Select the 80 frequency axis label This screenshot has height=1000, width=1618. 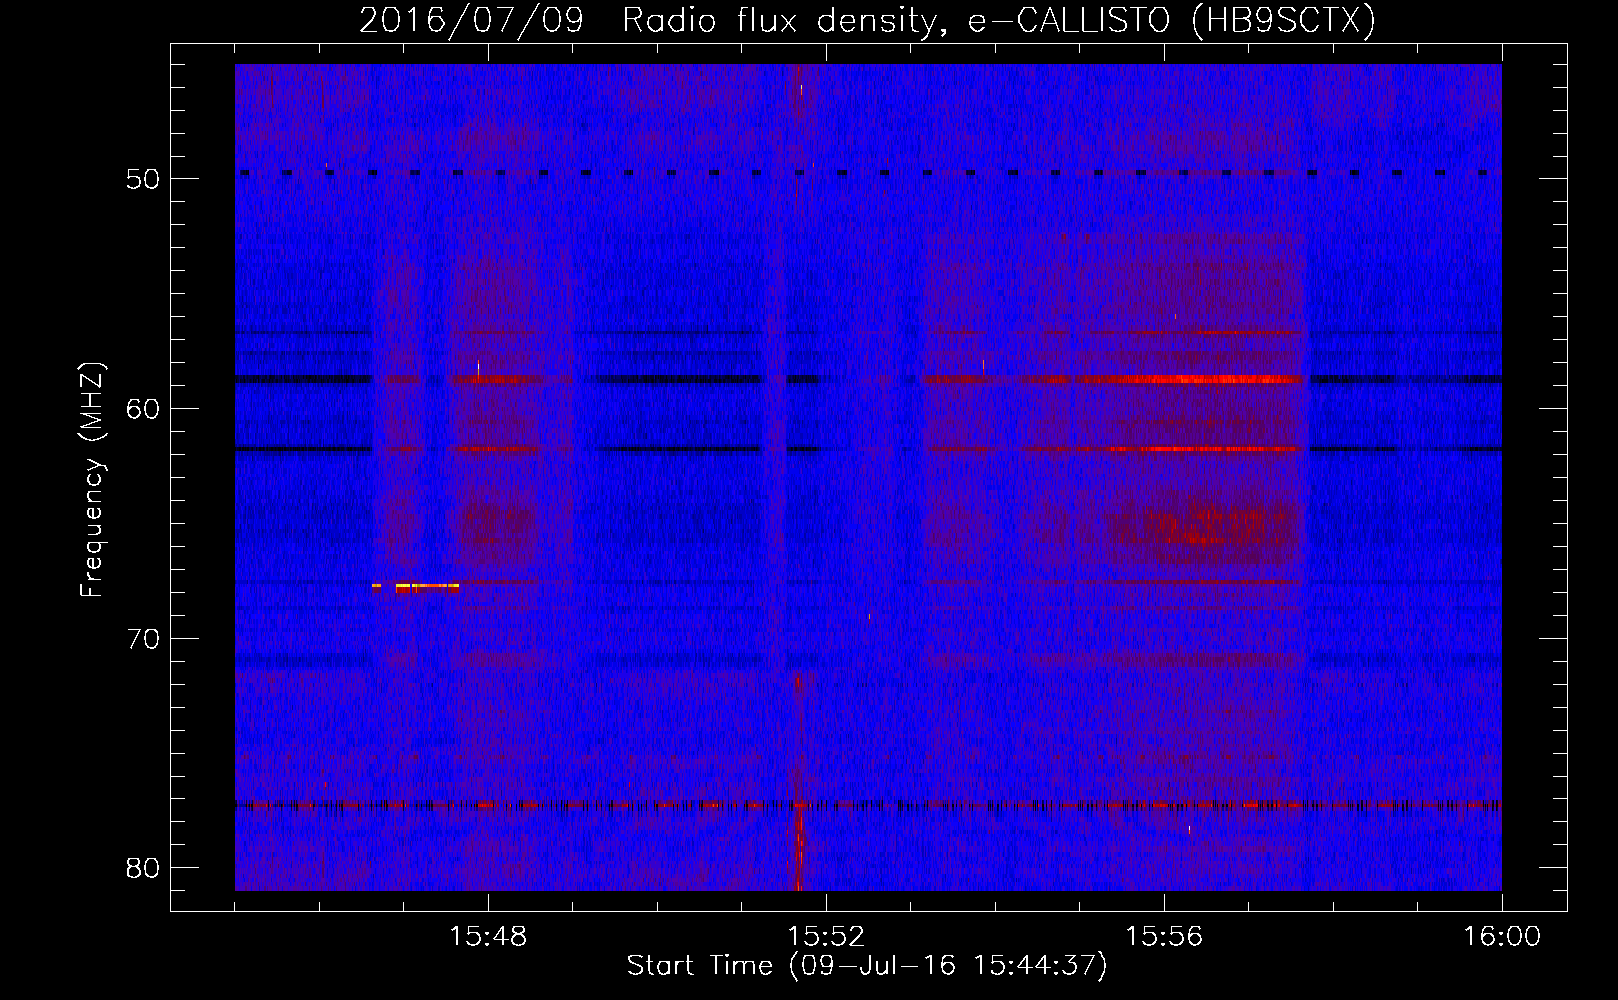pos(143,867)
